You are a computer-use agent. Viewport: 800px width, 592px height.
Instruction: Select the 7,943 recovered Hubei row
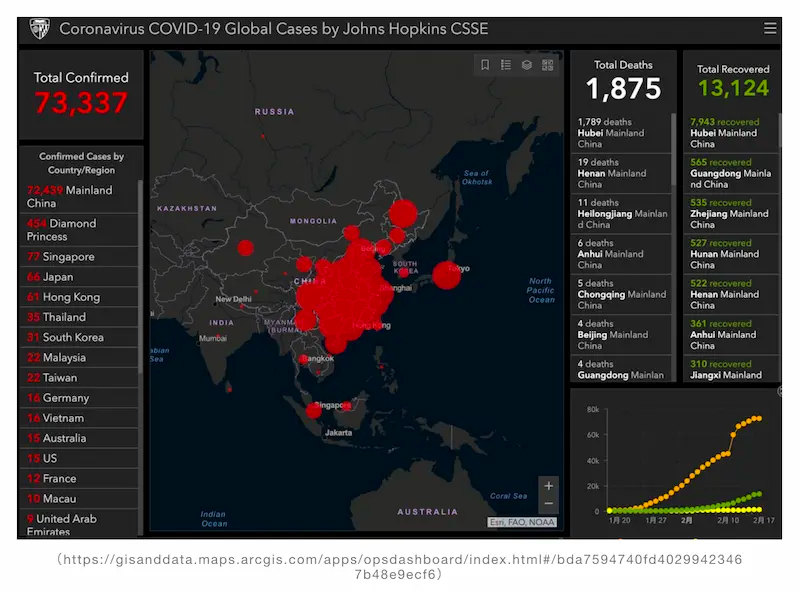[x=731, y=133]
